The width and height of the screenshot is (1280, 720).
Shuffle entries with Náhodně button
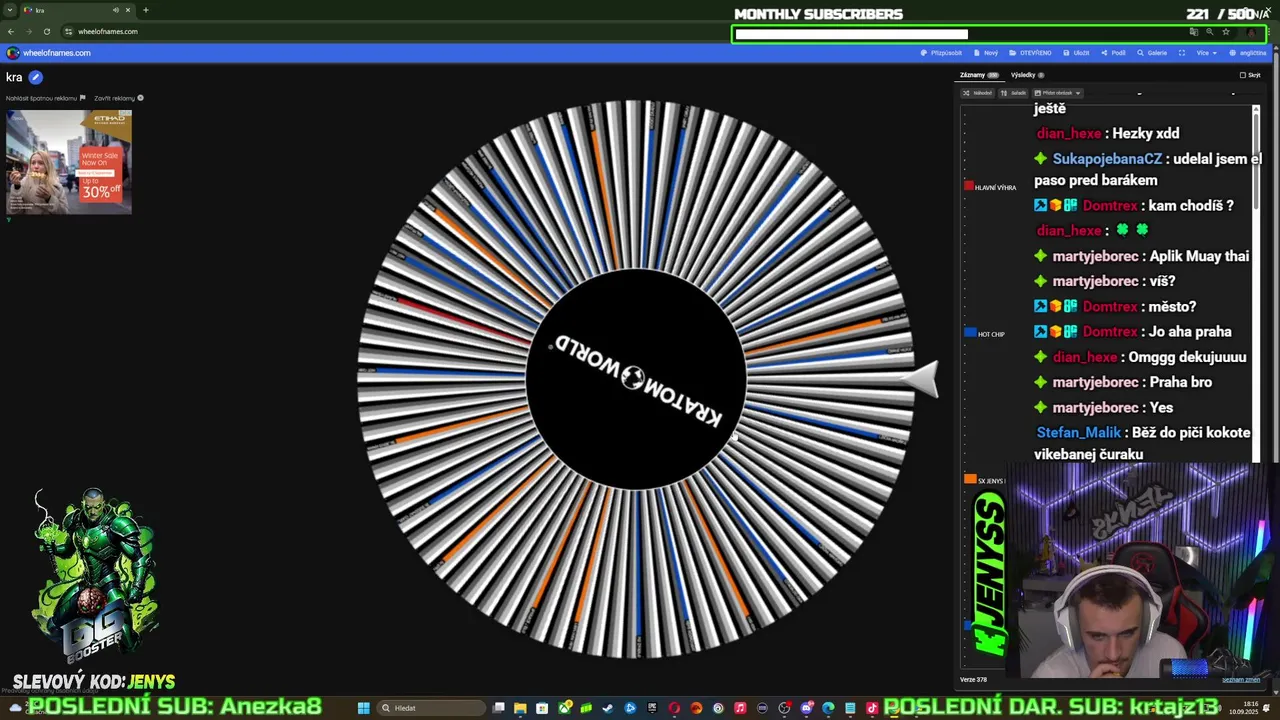[x=978, y=93]
